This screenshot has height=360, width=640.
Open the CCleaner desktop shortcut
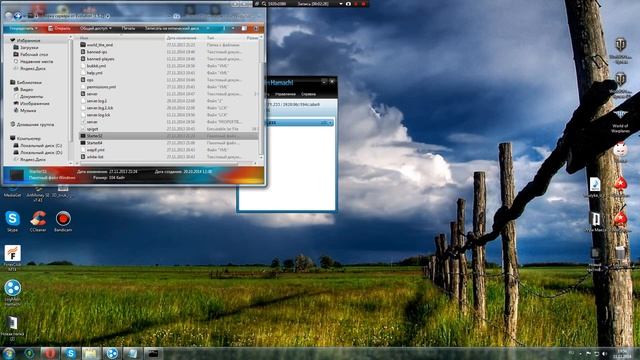tap(38, 221)
